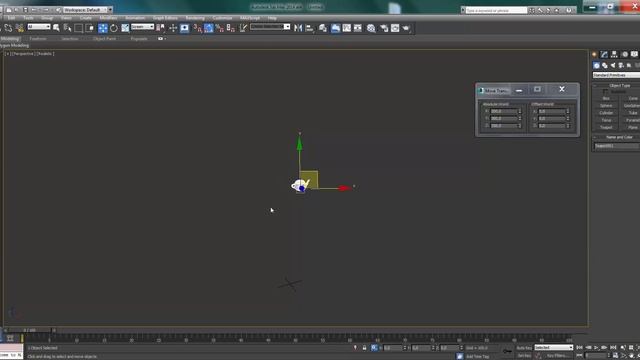The height and width of the screenshot is (360, 640).
Task: Toggle Percent Snap
Action: [x=220, y=28]
